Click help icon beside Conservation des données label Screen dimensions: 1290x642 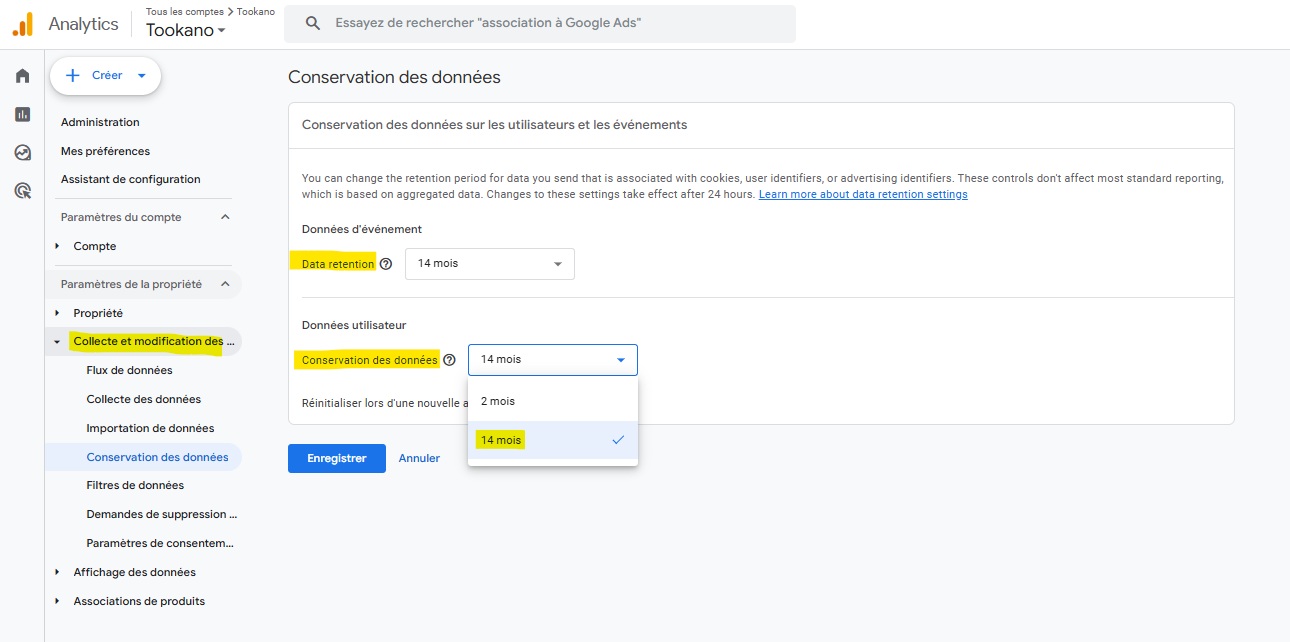click(449, 360)
